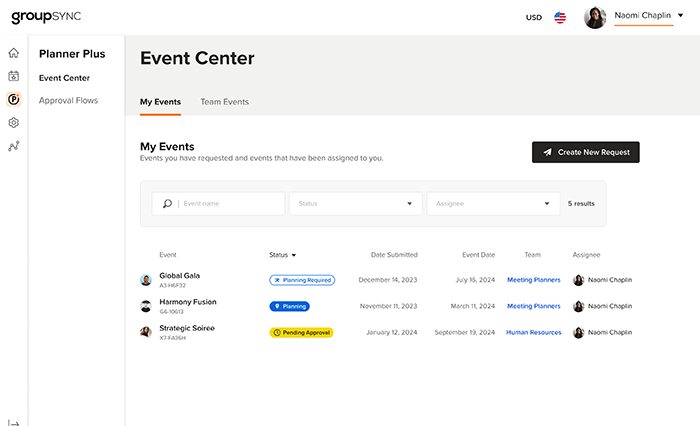Image resolution: width=700 pixels, height=426 pixels.
Task: Open the settings gear sidebar icon
Action: click(x=13, y=122)
